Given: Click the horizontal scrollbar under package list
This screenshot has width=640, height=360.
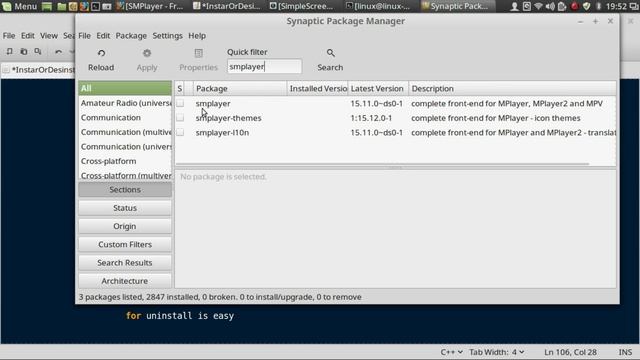Looking at the screenshot, I should pyautogui.click(x=382, y=164).
